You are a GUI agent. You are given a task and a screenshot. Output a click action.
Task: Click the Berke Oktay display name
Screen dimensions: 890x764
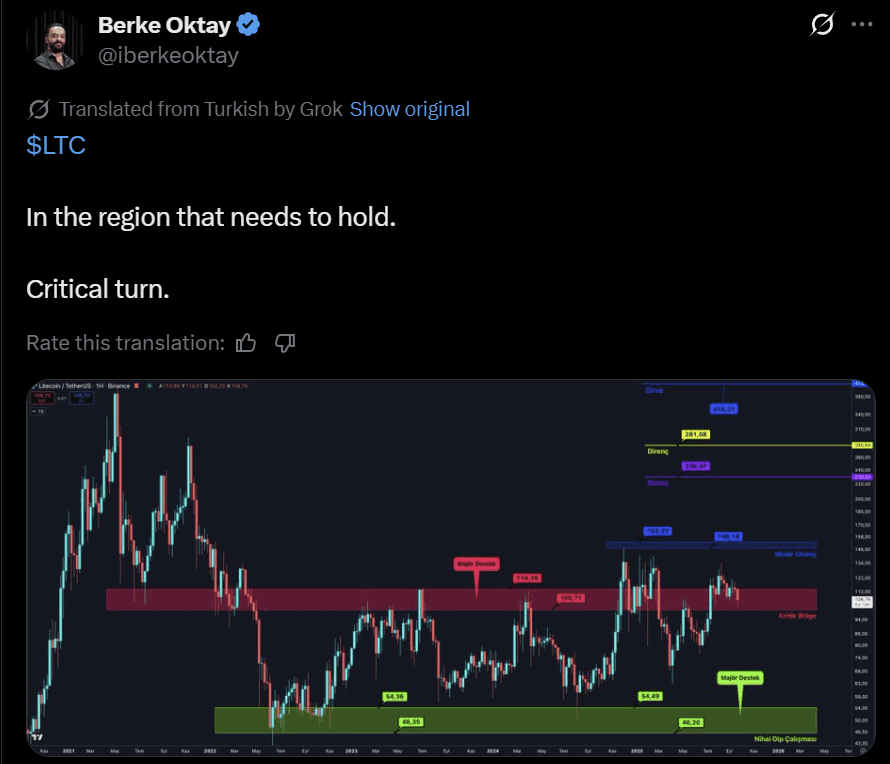164,24
